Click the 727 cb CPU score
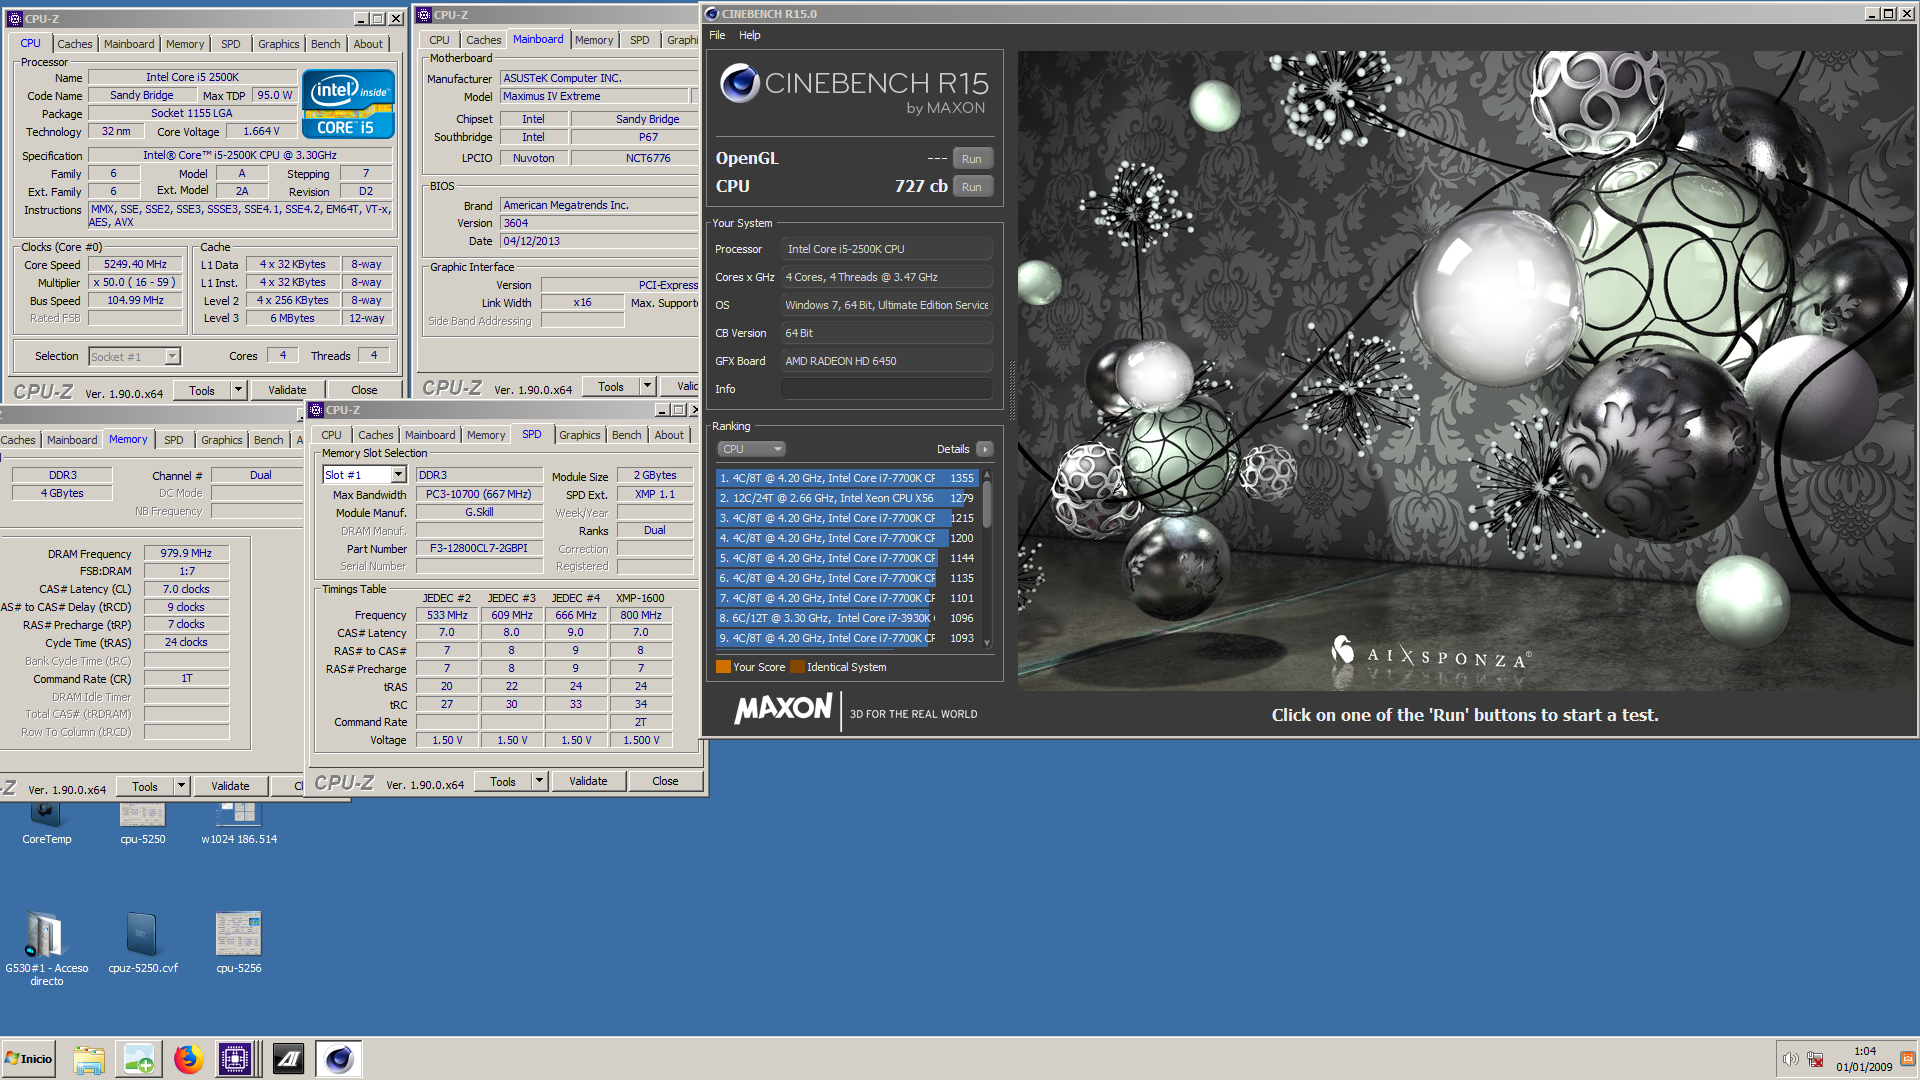The width and height of the screenshot is (1920, 1080). (x=921, y=186)
